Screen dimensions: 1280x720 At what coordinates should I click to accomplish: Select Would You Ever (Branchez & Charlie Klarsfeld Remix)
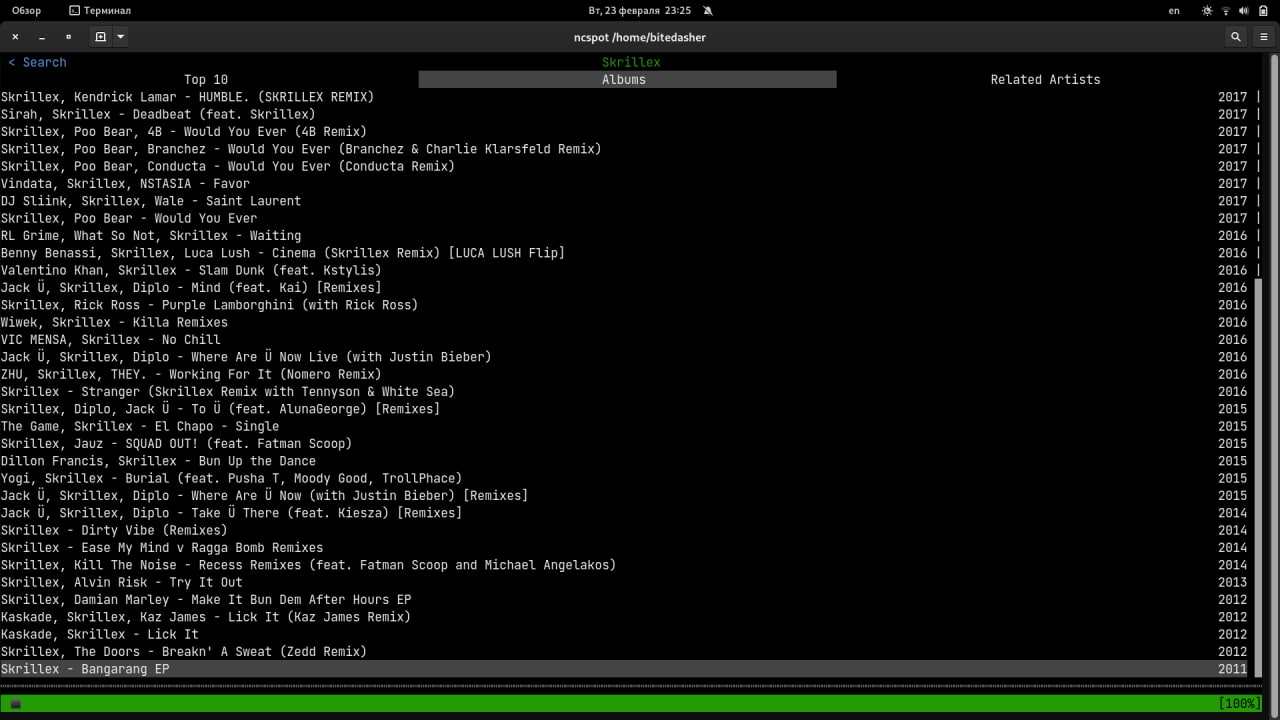tap(624, 149)
